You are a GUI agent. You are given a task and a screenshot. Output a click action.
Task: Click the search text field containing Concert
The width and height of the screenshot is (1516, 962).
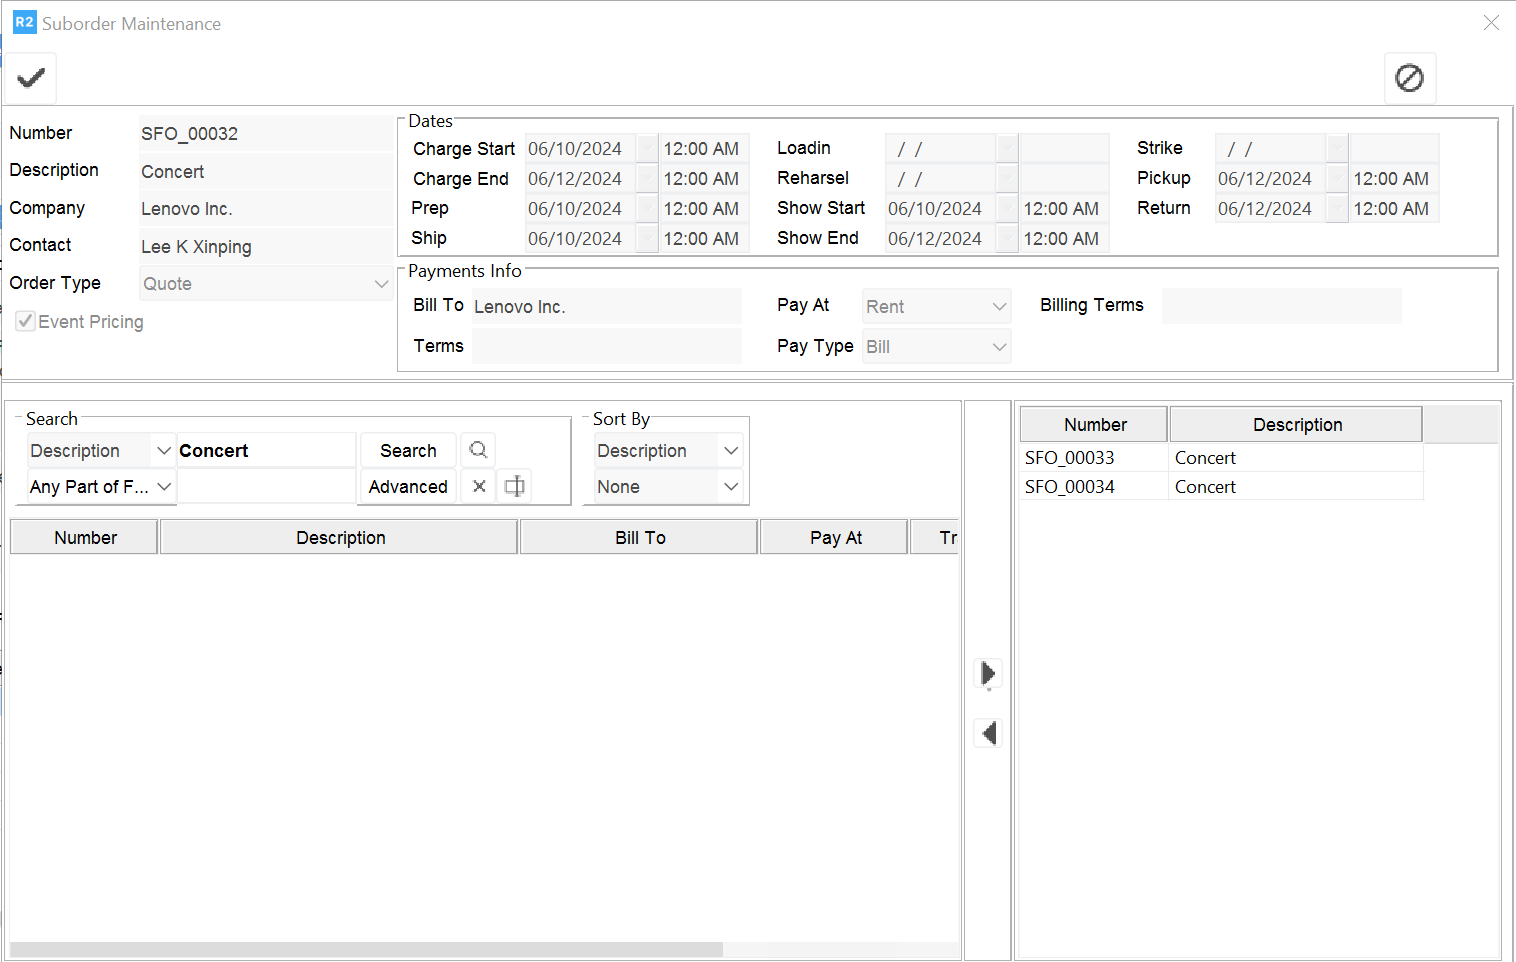[265, 451]
